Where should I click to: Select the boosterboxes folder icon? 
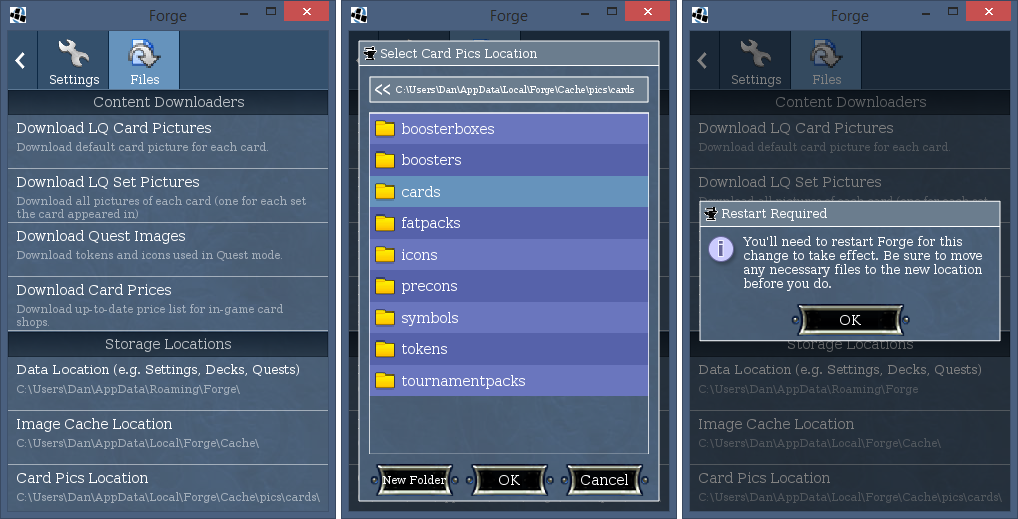[385, 129]
